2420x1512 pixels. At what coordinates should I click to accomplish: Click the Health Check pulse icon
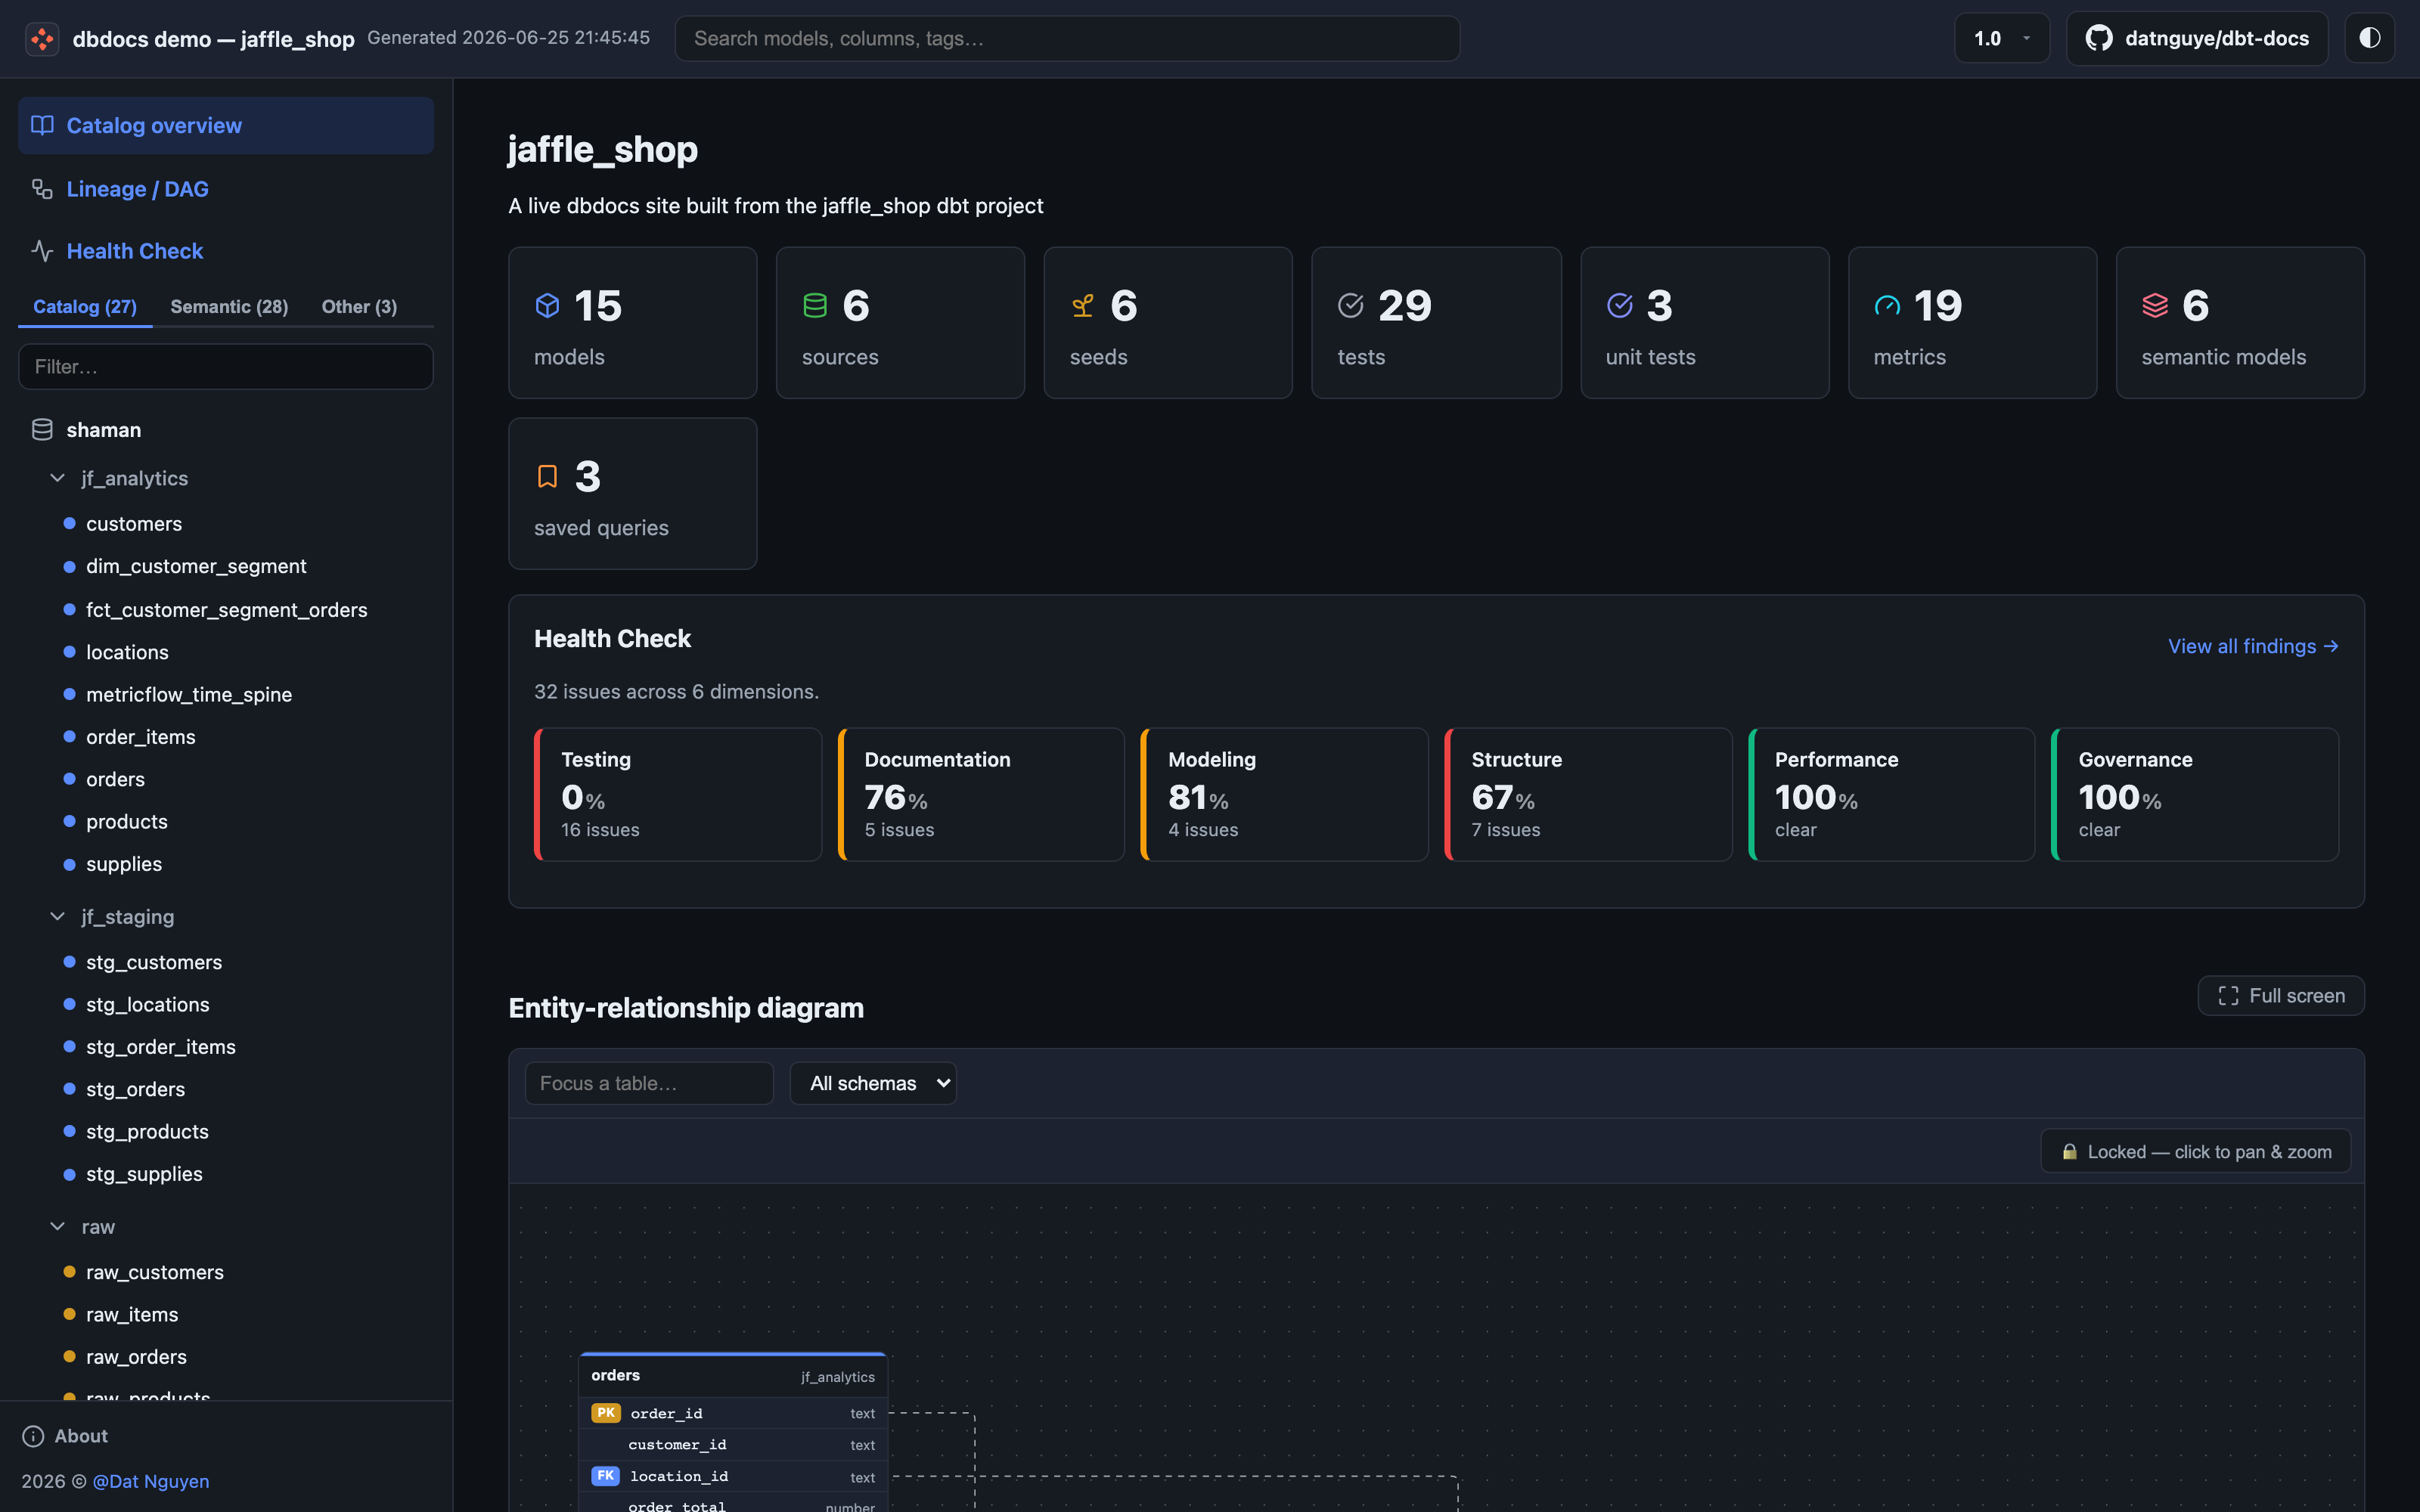pyautogui.click(x=42, y=251)
